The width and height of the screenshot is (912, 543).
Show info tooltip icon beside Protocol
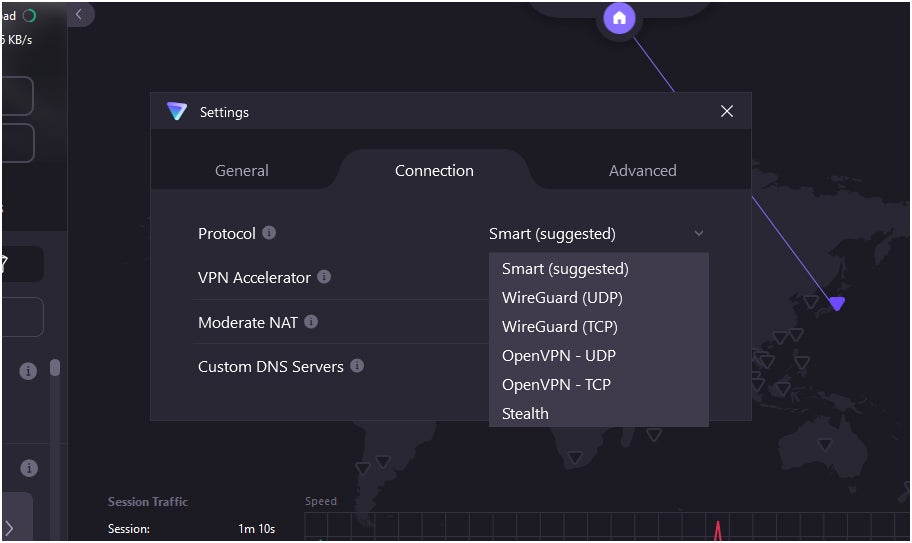click(269, 233)
